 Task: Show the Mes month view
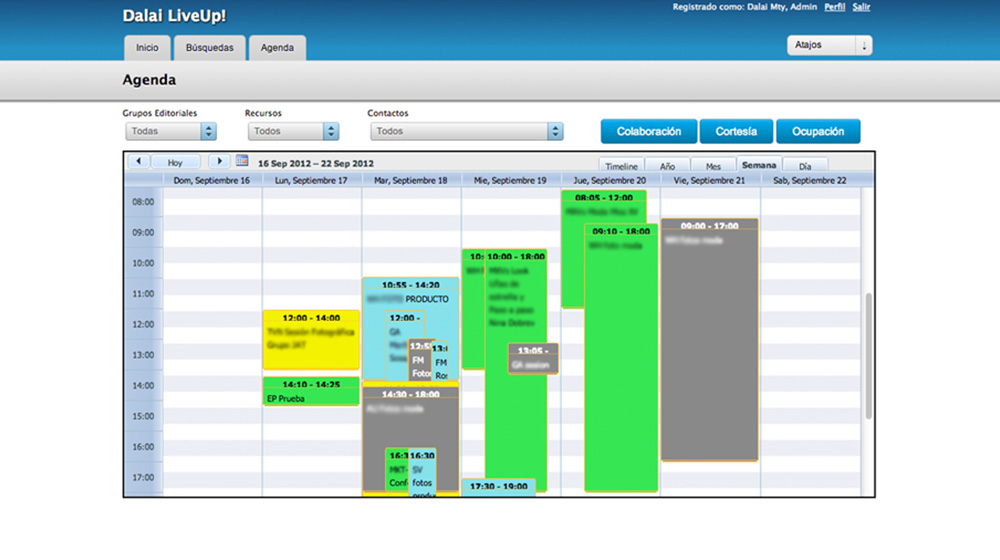[712, 166]
